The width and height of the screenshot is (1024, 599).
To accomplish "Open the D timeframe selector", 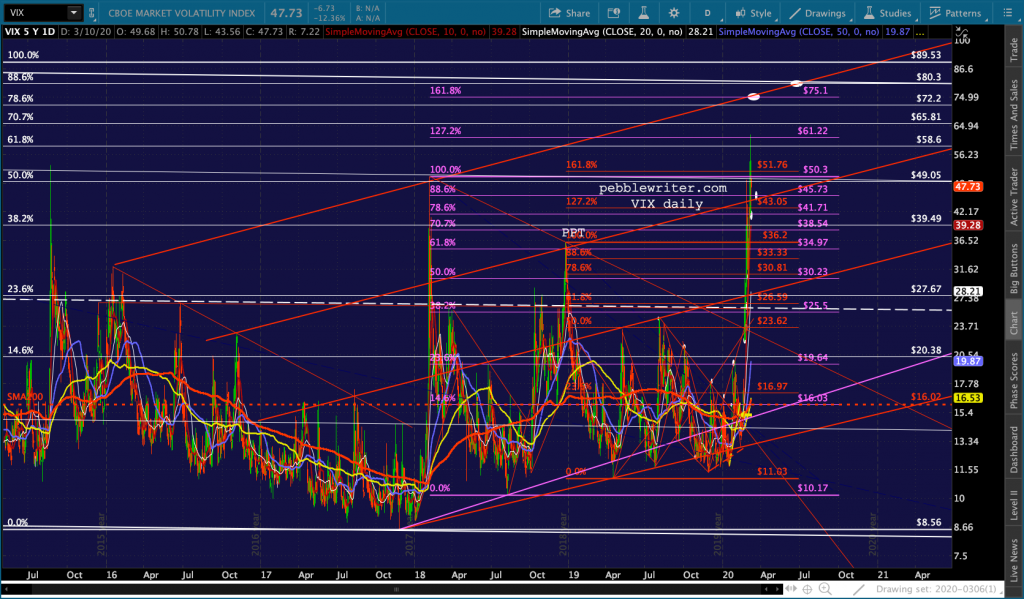I will (709, 13).
